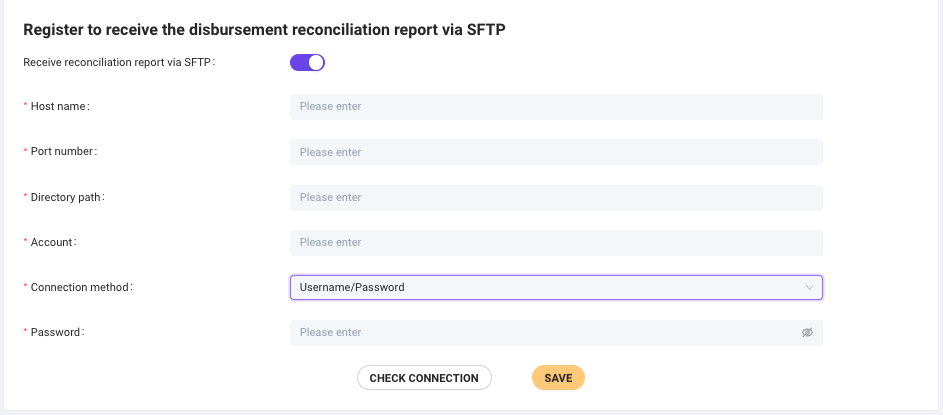Viewport: 943px width, 415px height.
Task: Click the SAVE button
Action: coord(558,378)
